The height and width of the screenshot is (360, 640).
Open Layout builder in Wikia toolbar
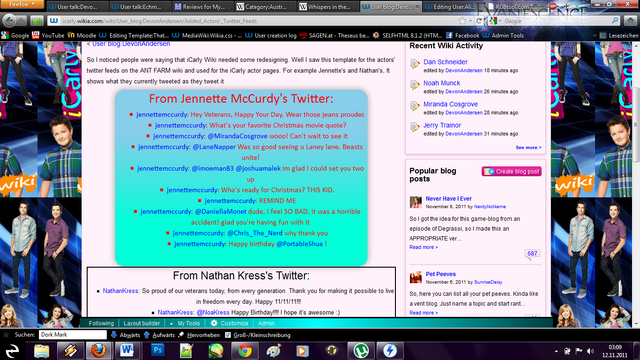click(x=142, y=323)
